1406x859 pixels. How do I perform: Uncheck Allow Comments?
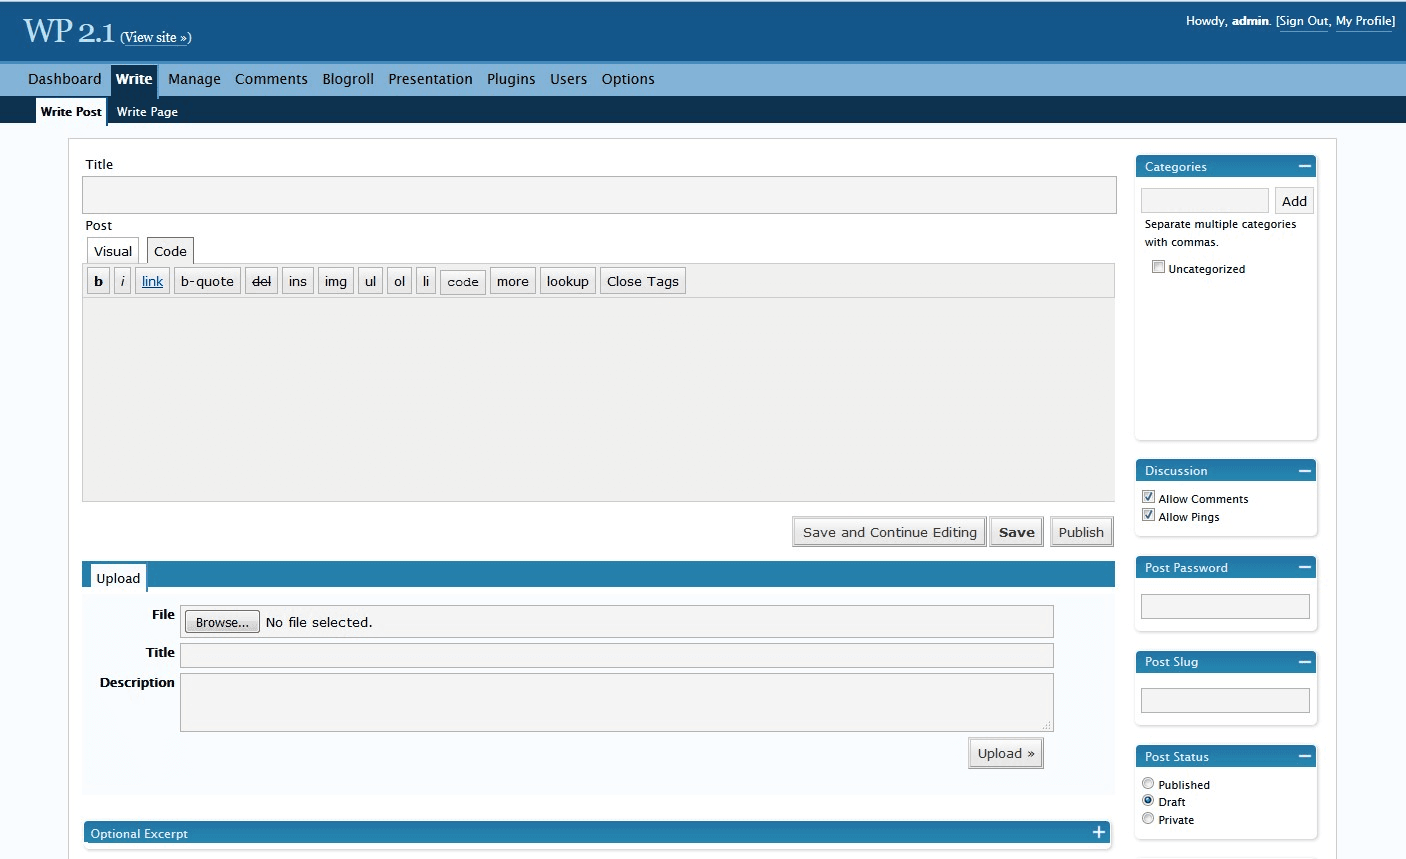click(1148, 497)
